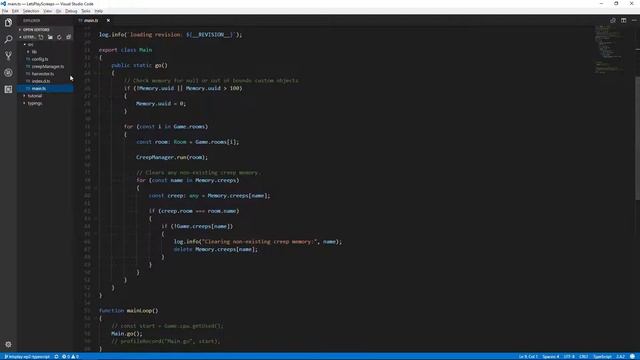The width and height of the screenshot is (640, 360).
Task: Open the Debug view in activity bar
Action: [8, 73]
